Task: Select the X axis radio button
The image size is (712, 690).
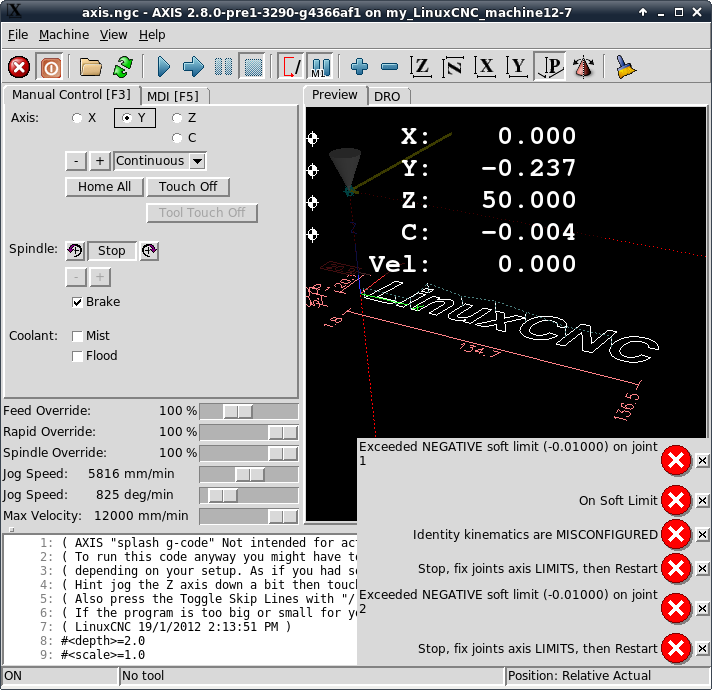Action: click(78, 118)
